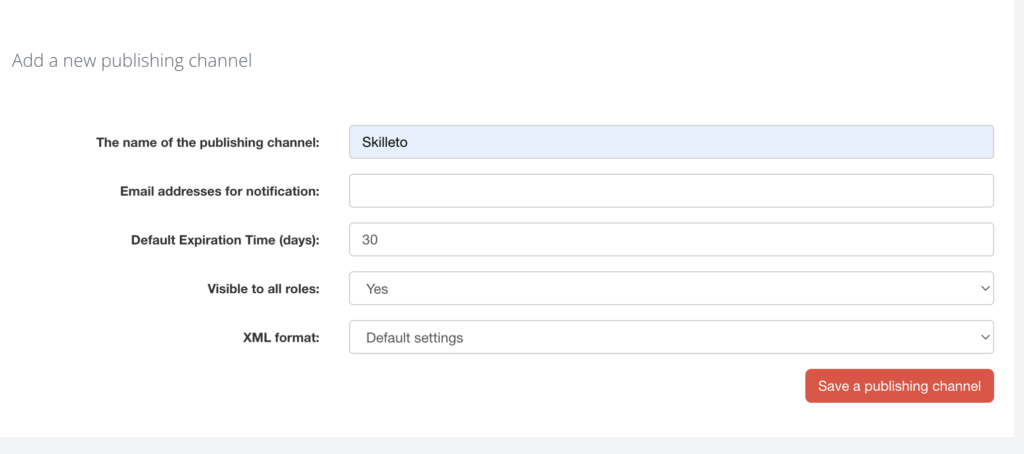Click the 'Add a new publishing channel' heading
Screen dimensions: 1024x454
[131, 61]
